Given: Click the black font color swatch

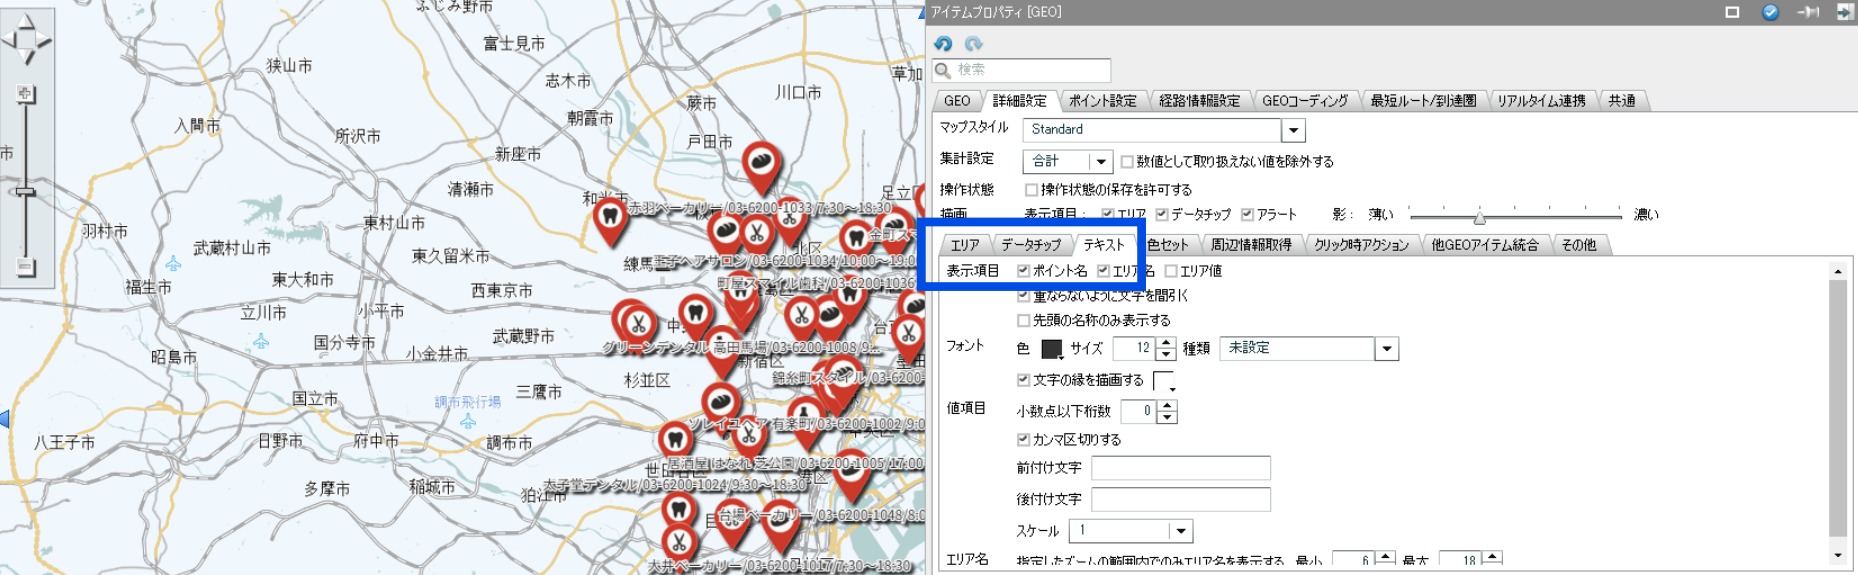Looking at the screenshot, I should click(x=1051, y=349).
